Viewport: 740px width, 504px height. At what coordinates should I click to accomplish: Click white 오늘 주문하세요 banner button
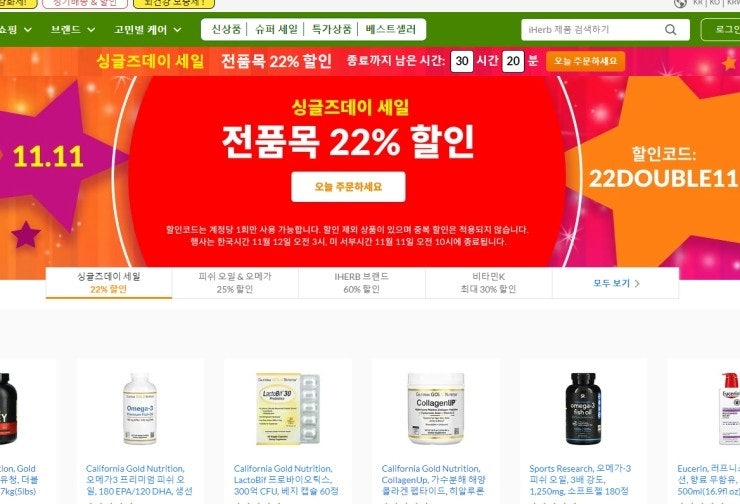click(348, 187)
